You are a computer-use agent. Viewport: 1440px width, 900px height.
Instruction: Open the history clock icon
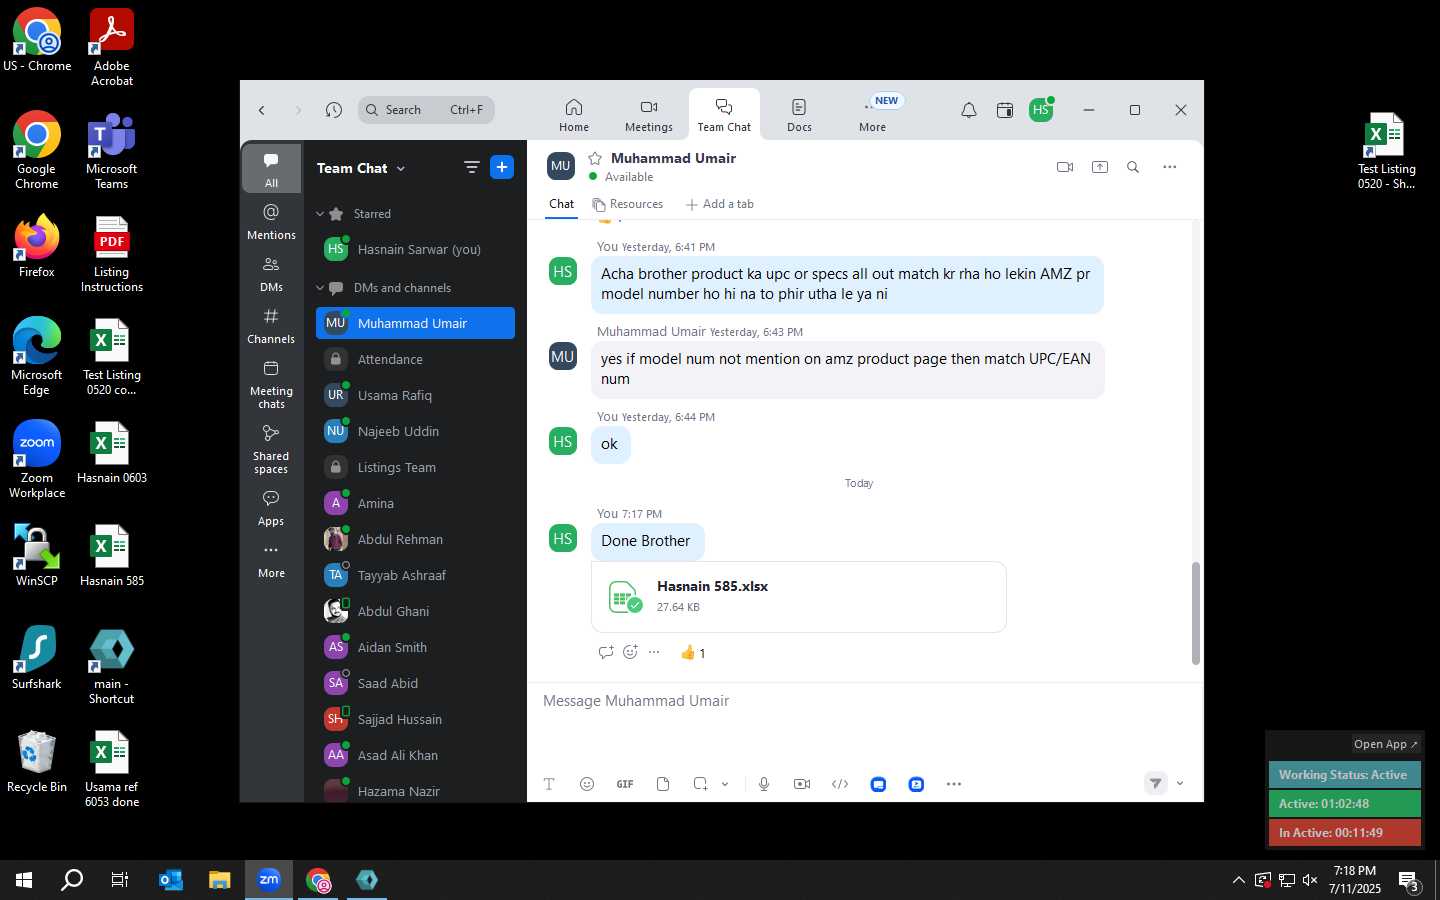click(x=334, y=110)
